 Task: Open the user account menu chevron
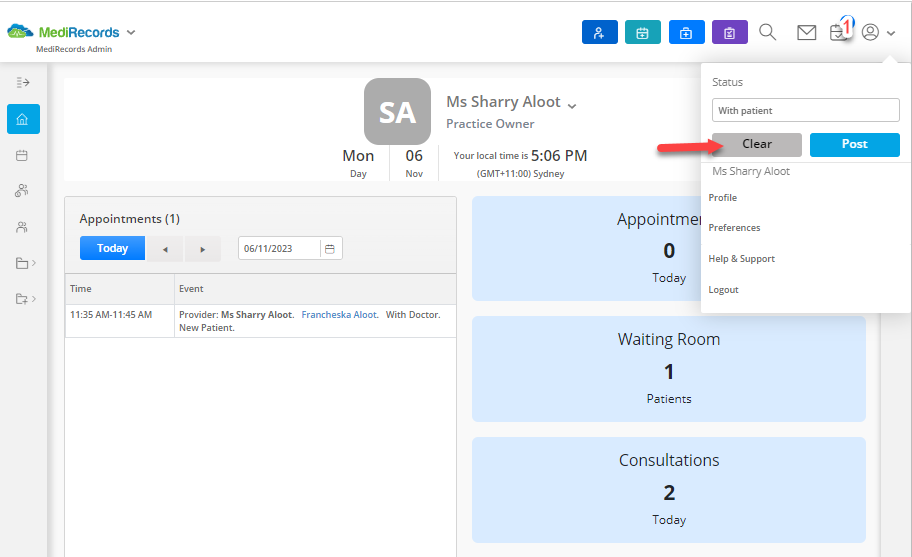pyautogui.click(x=891, y=34)
